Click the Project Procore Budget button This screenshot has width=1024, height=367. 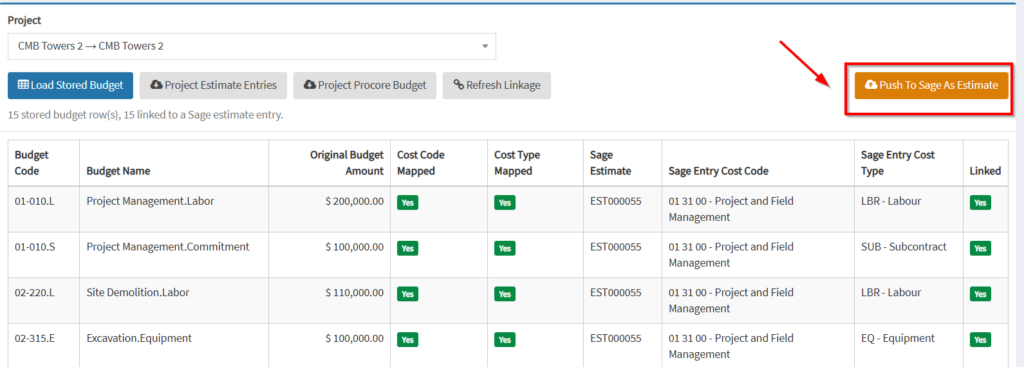pos(364,86)
